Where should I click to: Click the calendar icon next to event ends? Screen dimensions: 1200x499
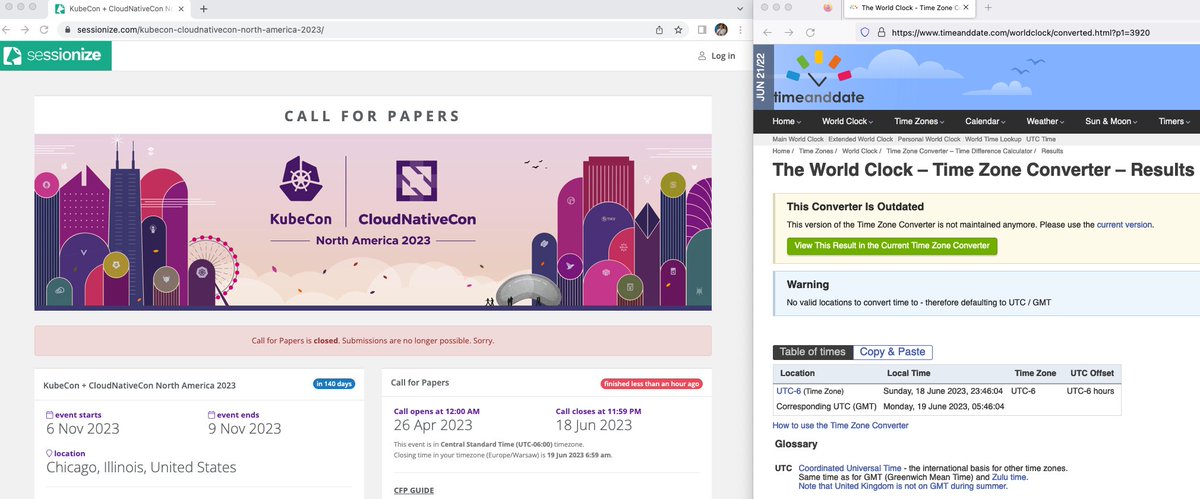(x=211, y=414)
